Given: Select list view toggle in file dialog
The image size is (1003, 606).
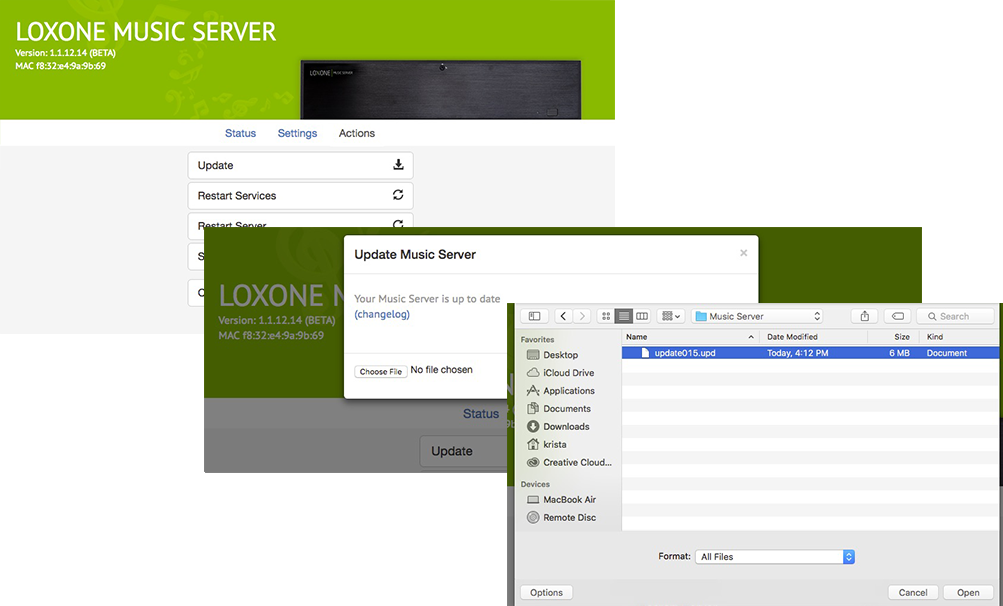Looking at the screenshot, I should tap(623, 316).
